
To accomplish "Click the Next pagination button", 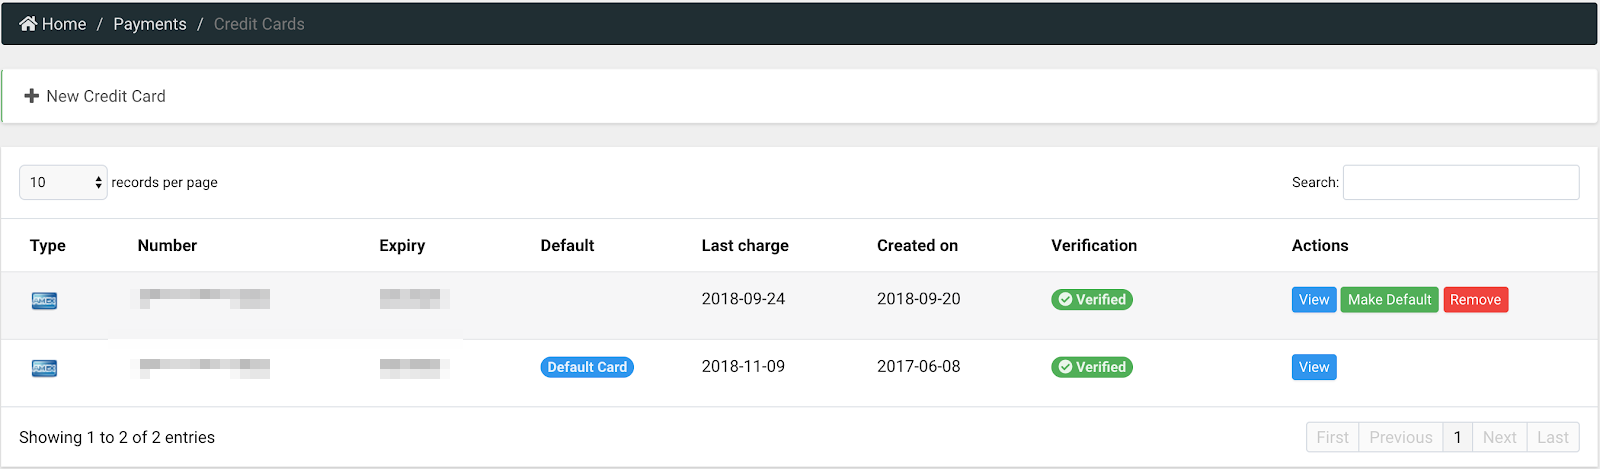I will pos(1499,437).
